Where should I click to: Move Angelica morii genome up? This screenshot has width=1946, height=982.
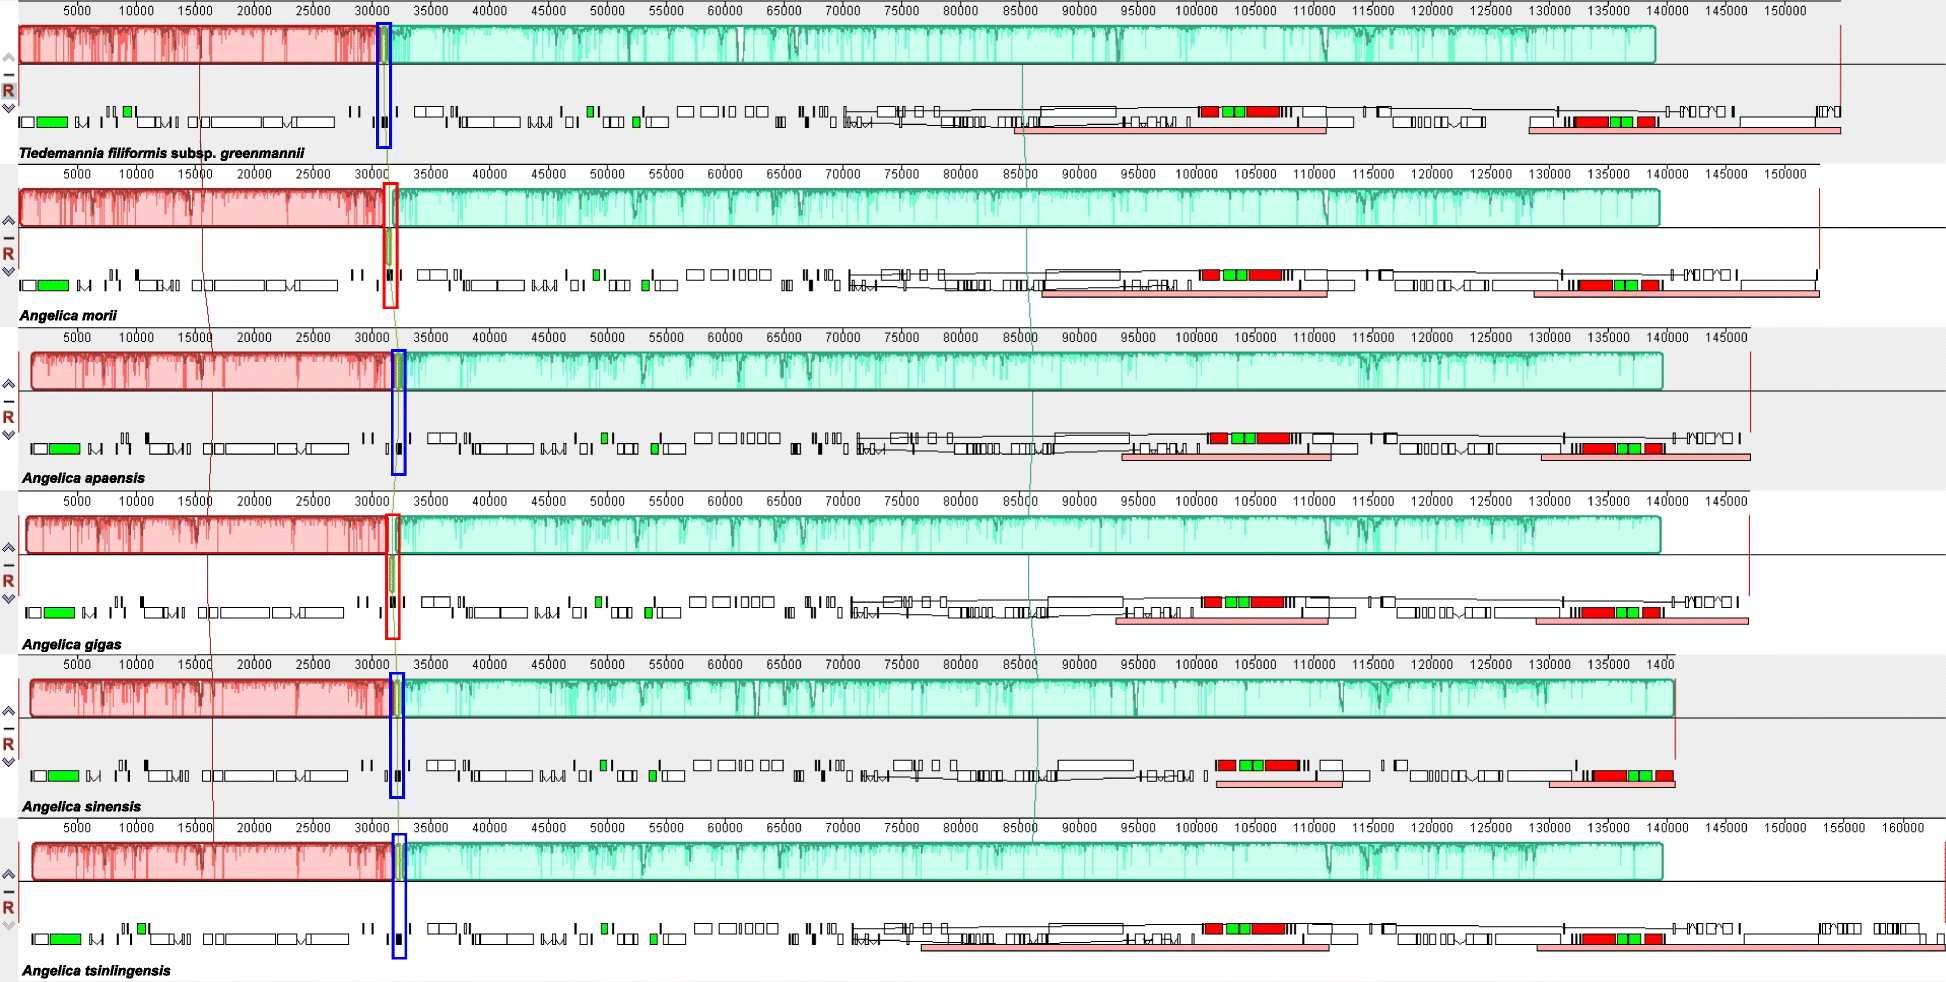click(8, 220)
